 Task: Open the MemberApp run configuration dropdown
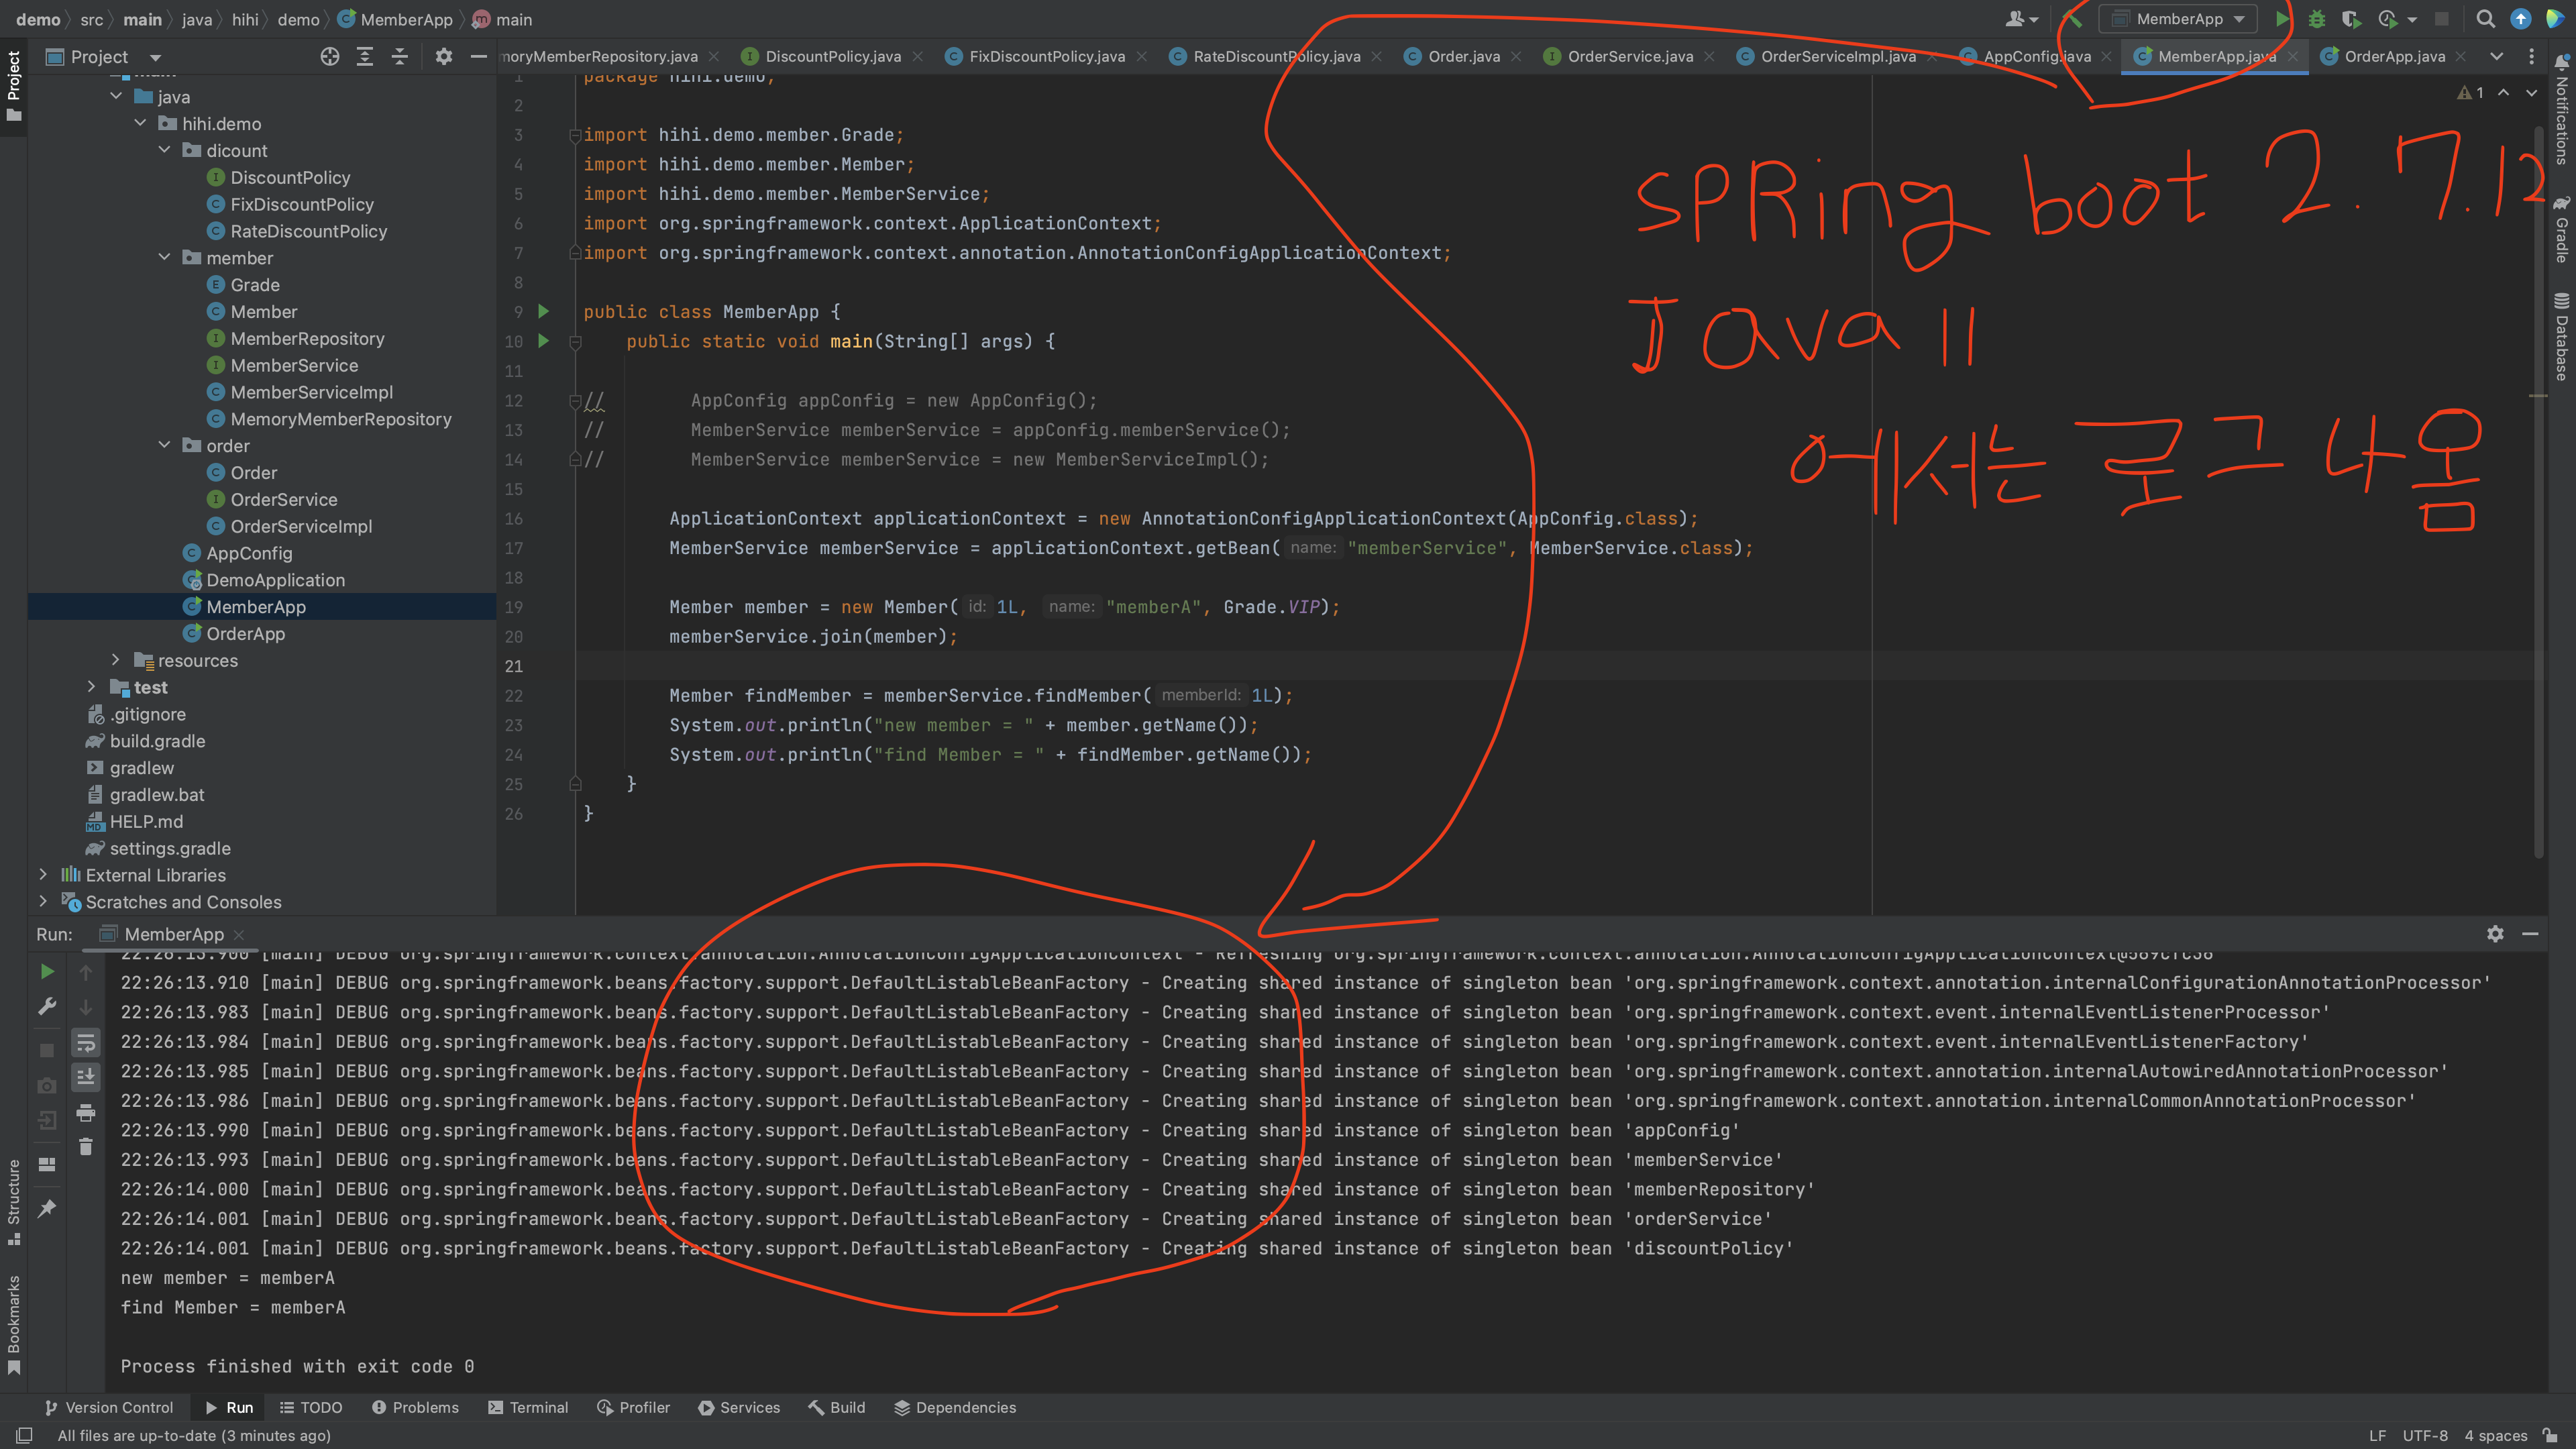(2178, 19)
